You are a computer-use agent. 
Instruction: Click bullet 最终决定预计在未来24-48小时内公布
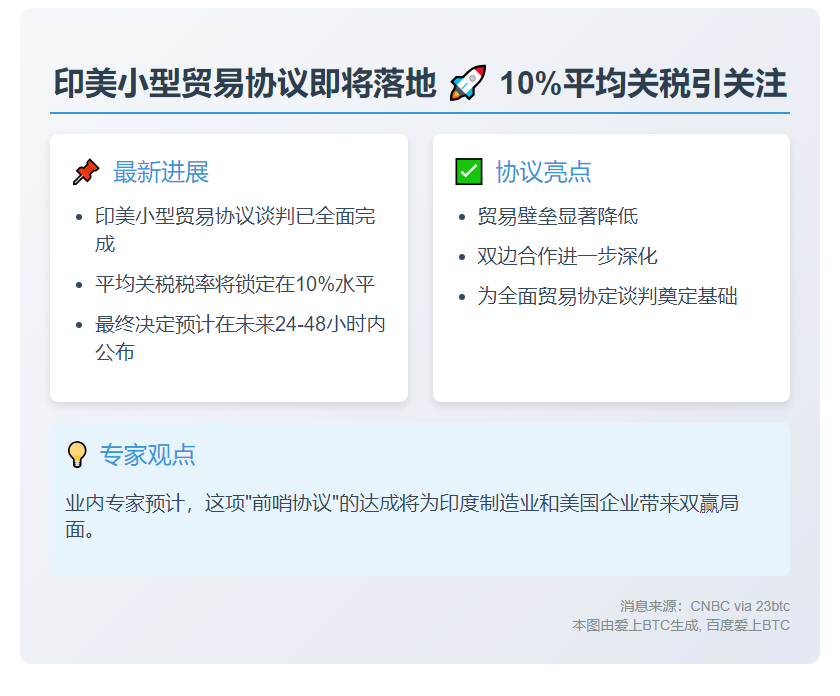pyautogui.click(x=240, y=338)
